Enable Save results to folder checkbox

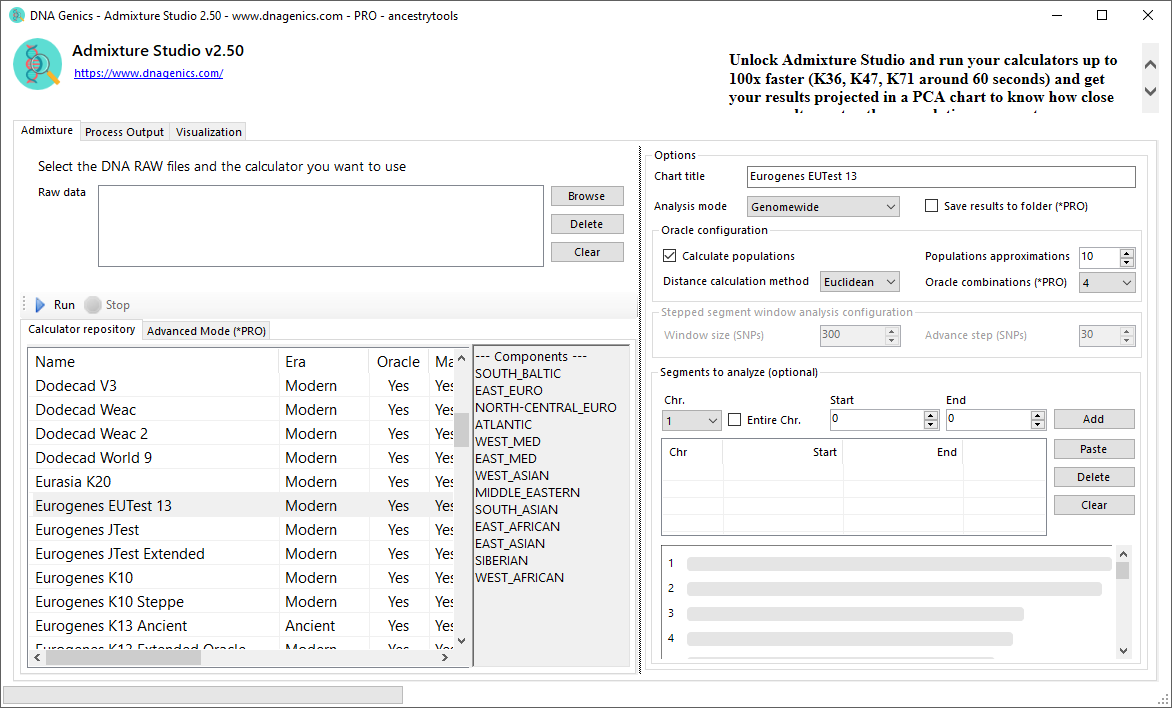pyautogui.click(x=931, y=206)
